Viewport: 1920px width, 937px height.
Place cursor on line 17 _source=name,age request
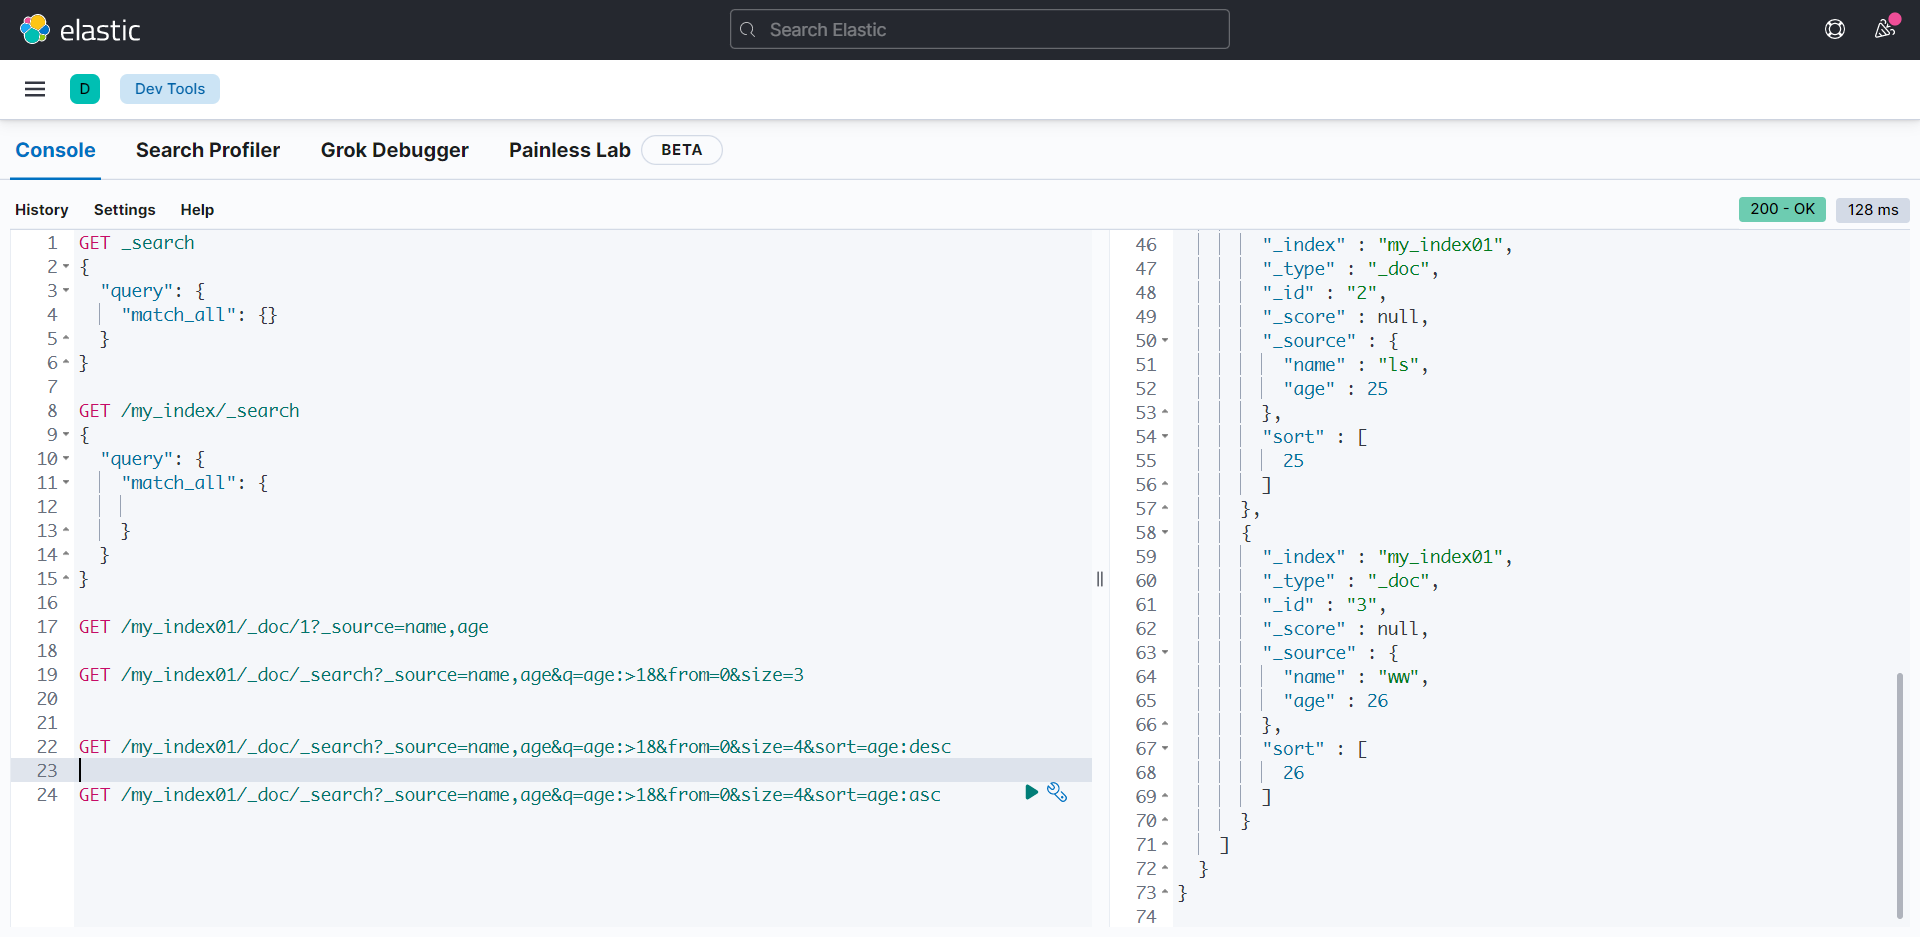[284, 627]
